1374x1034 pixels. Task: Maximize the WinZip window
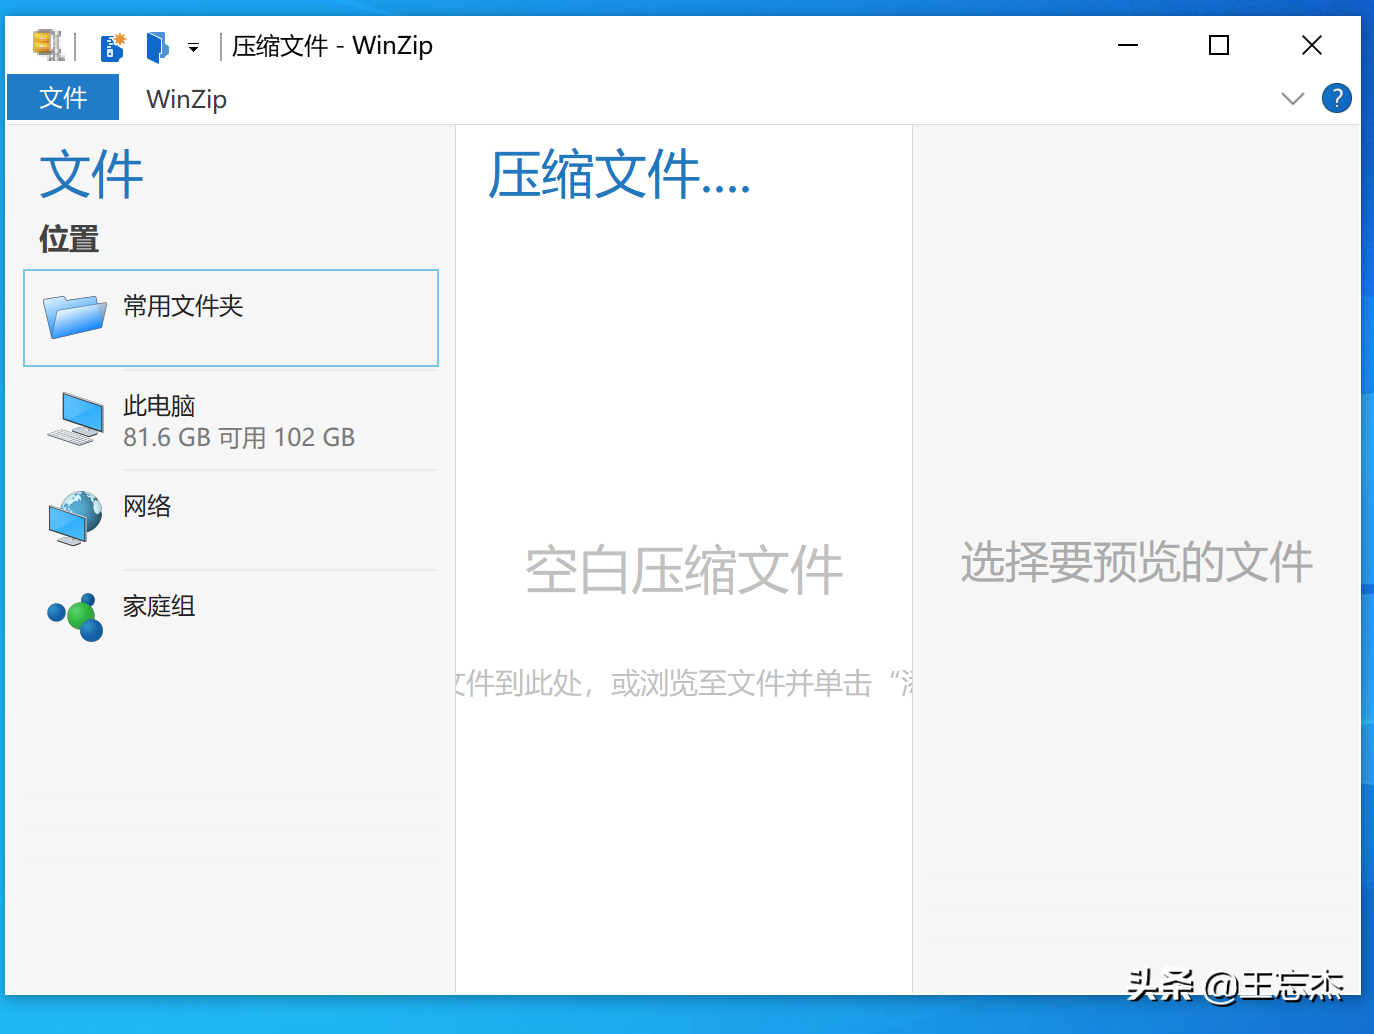(x=1219, y=45)
